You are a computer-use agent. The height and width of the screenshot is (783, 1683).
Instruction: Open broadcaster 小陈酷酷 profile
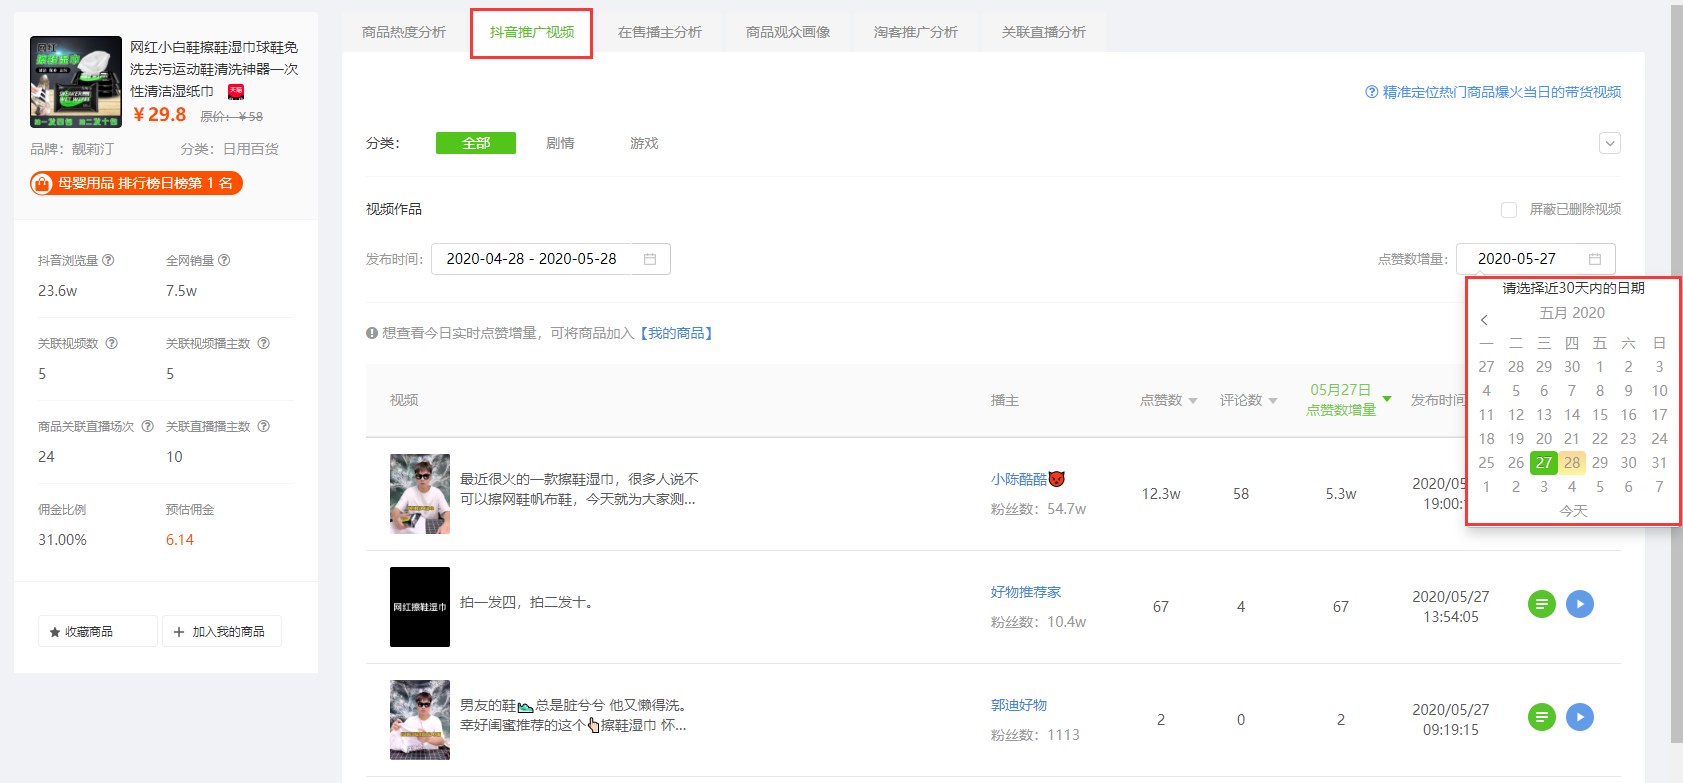[1028, 479]
